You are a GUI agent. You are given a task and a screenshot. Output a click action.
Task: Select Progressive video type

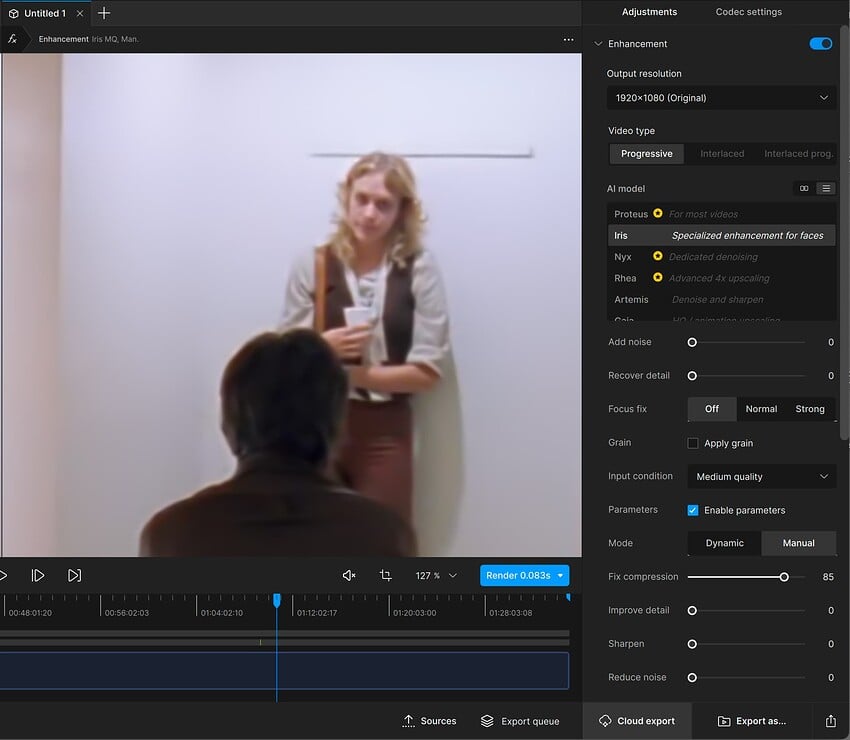point(646,154)
